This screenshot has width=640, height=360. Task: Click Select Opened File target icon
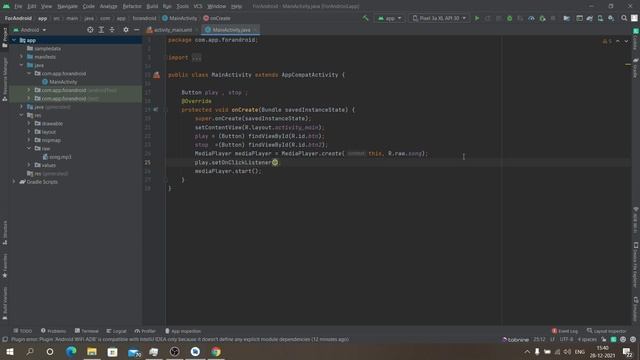pos(90,30)
